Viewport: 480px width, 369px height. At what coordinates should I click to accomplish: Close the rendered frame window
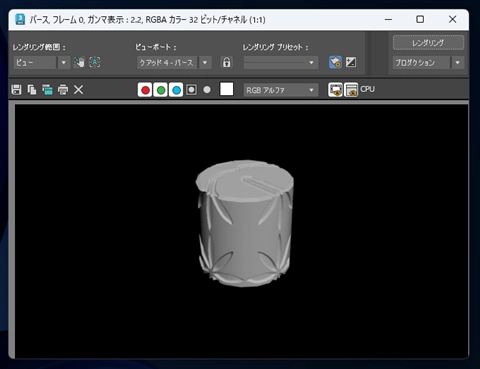452,19
